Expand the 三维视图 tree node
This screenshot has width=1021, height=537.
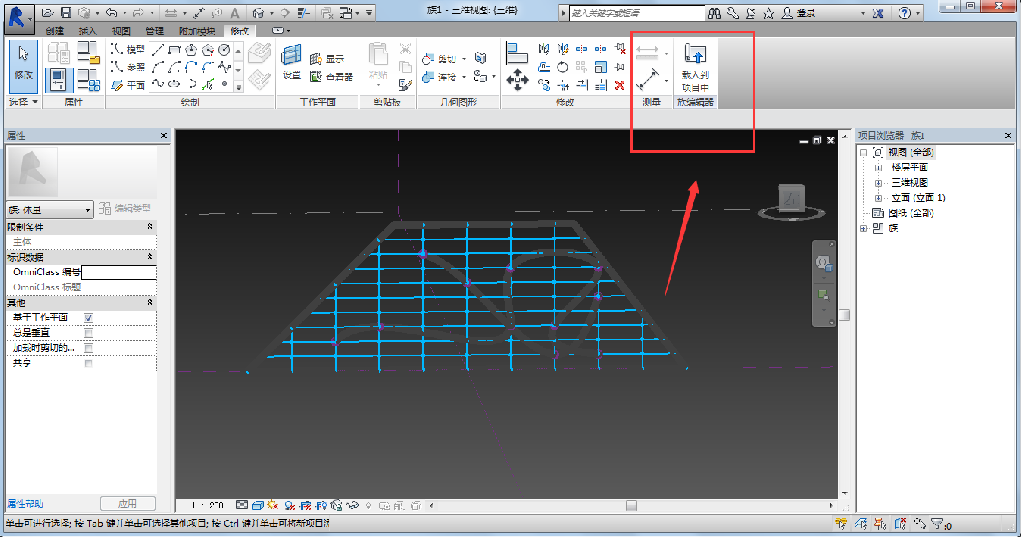(x=878, y=183)
